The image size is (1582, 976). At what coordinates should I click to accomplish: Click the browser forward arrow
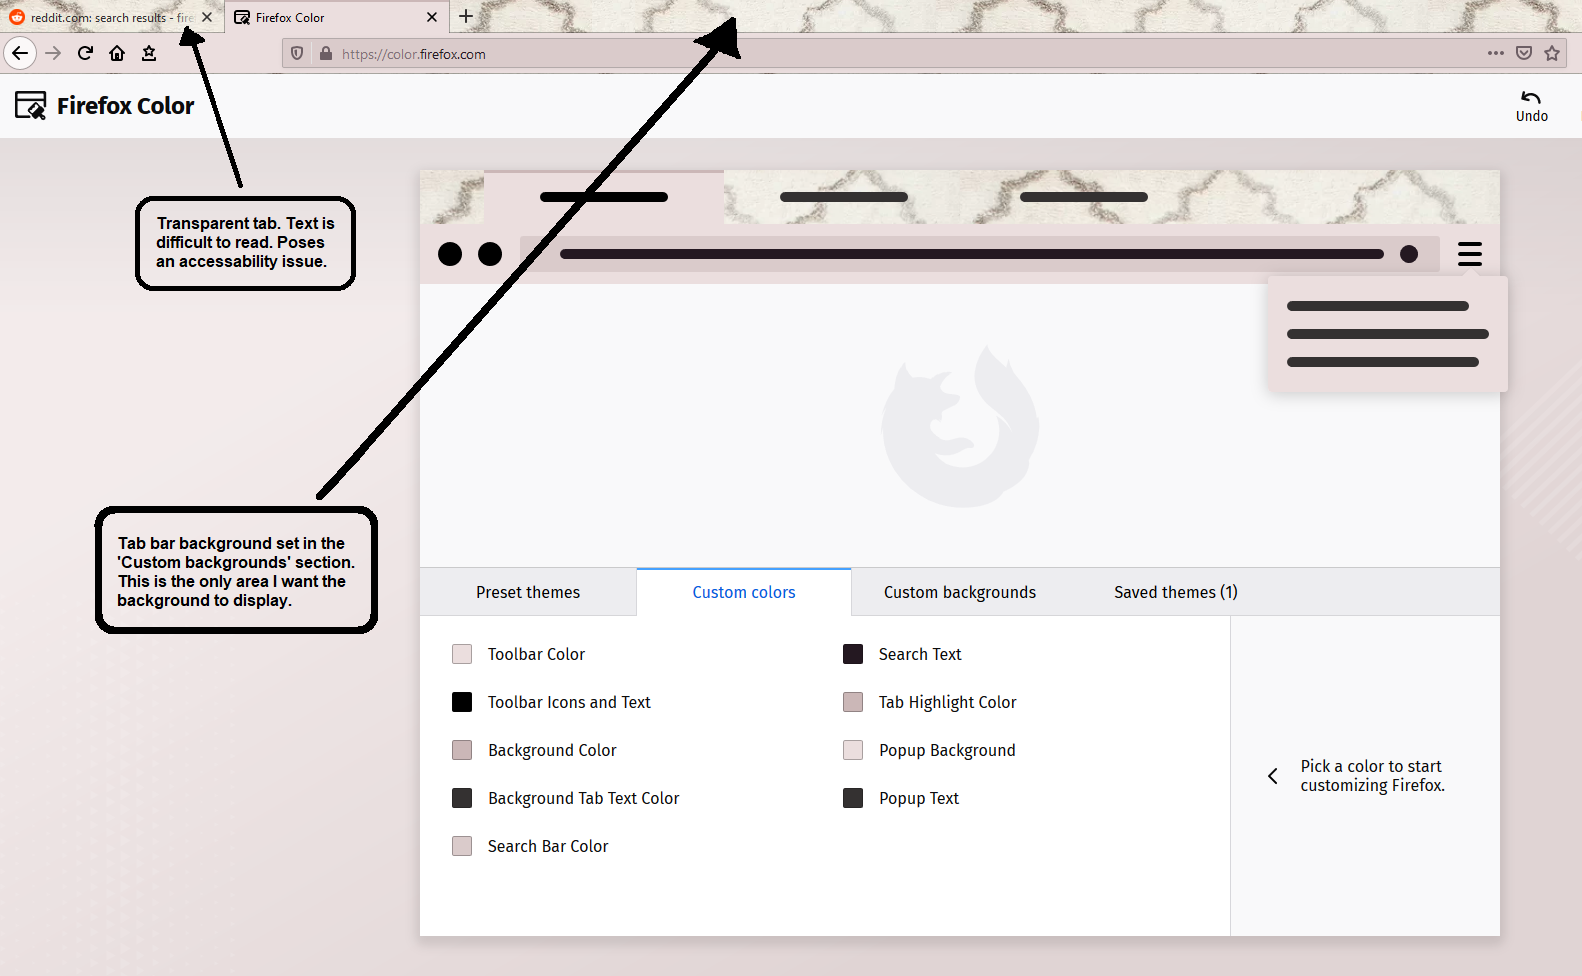tap(53, 53)
